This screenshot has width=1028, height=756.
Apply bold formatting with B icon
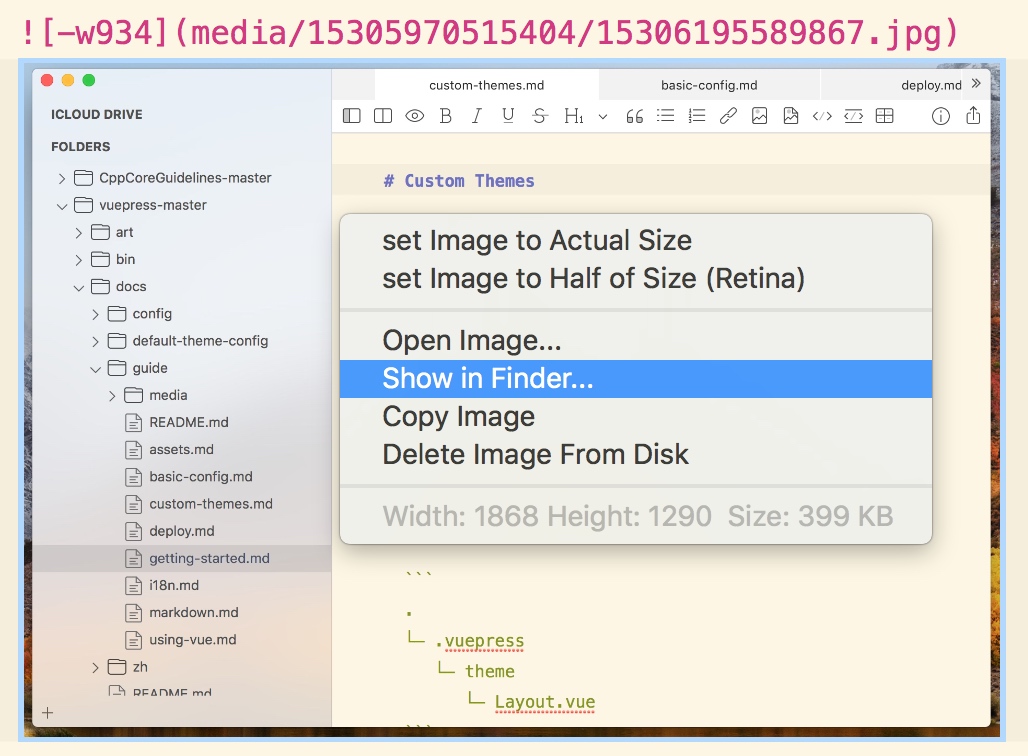click(446, 116)
